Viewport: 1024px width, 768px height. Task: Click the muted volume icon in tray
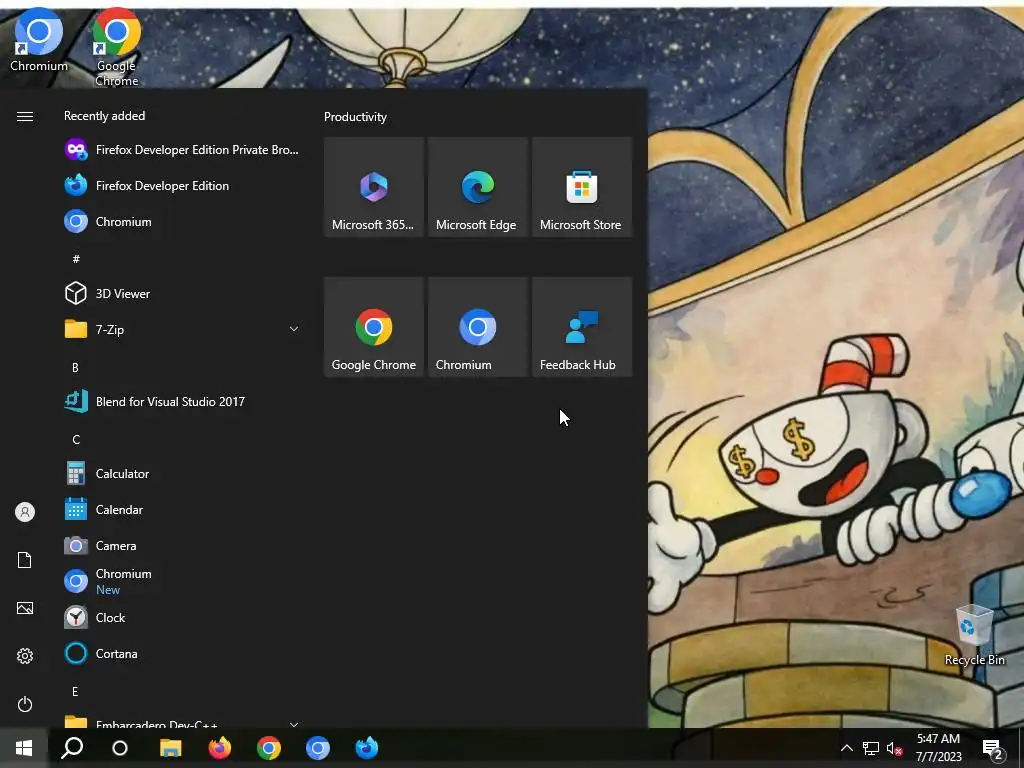[x=895, y=748]
